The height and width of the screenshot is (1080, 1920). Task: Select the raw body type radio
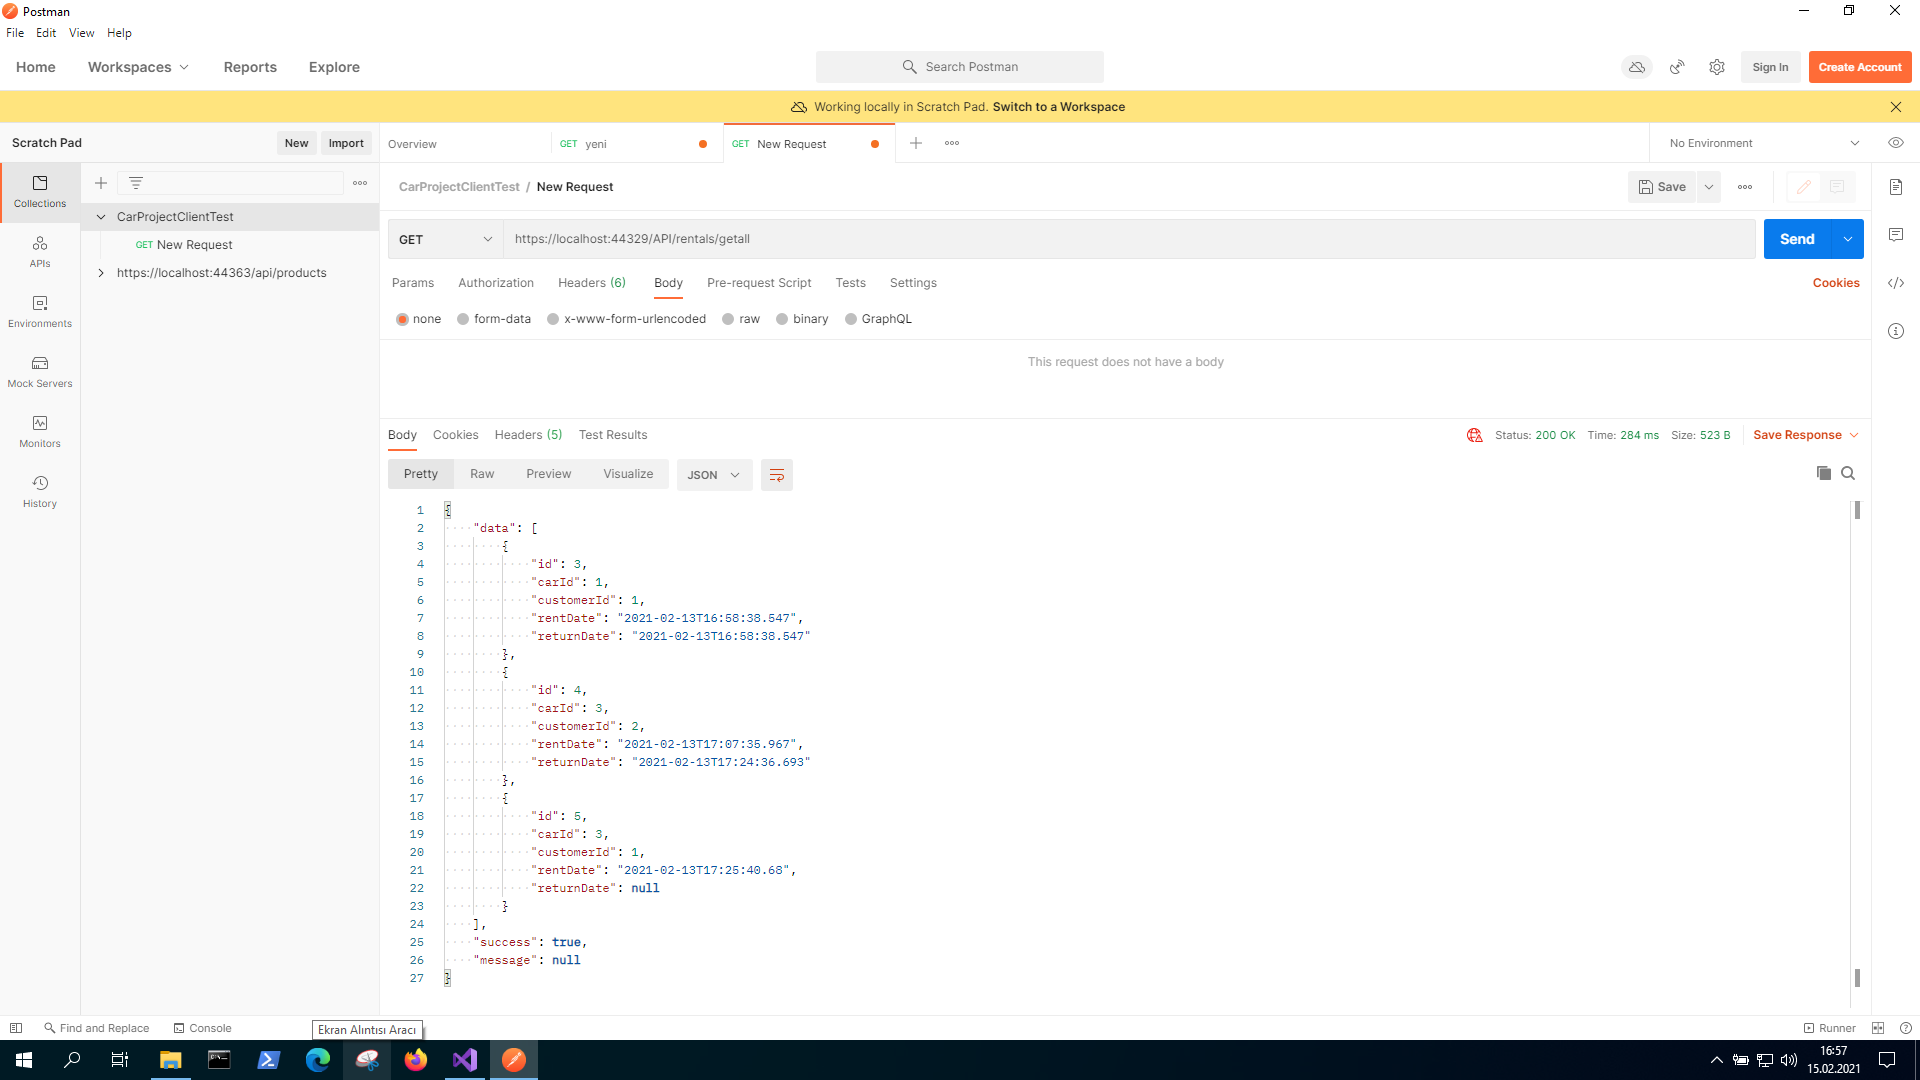click(728, 319)
